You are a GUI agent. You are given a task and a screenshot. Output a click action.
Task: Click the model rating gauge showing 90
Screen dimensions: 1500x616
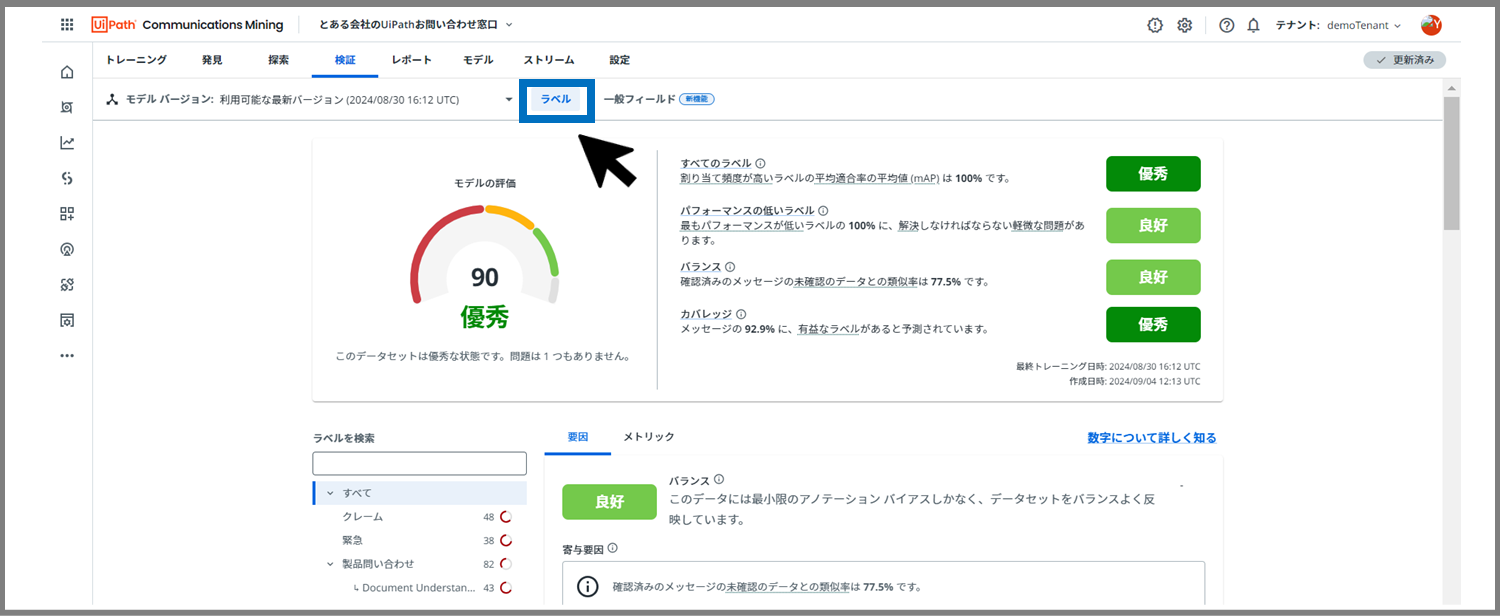point(485,255)
